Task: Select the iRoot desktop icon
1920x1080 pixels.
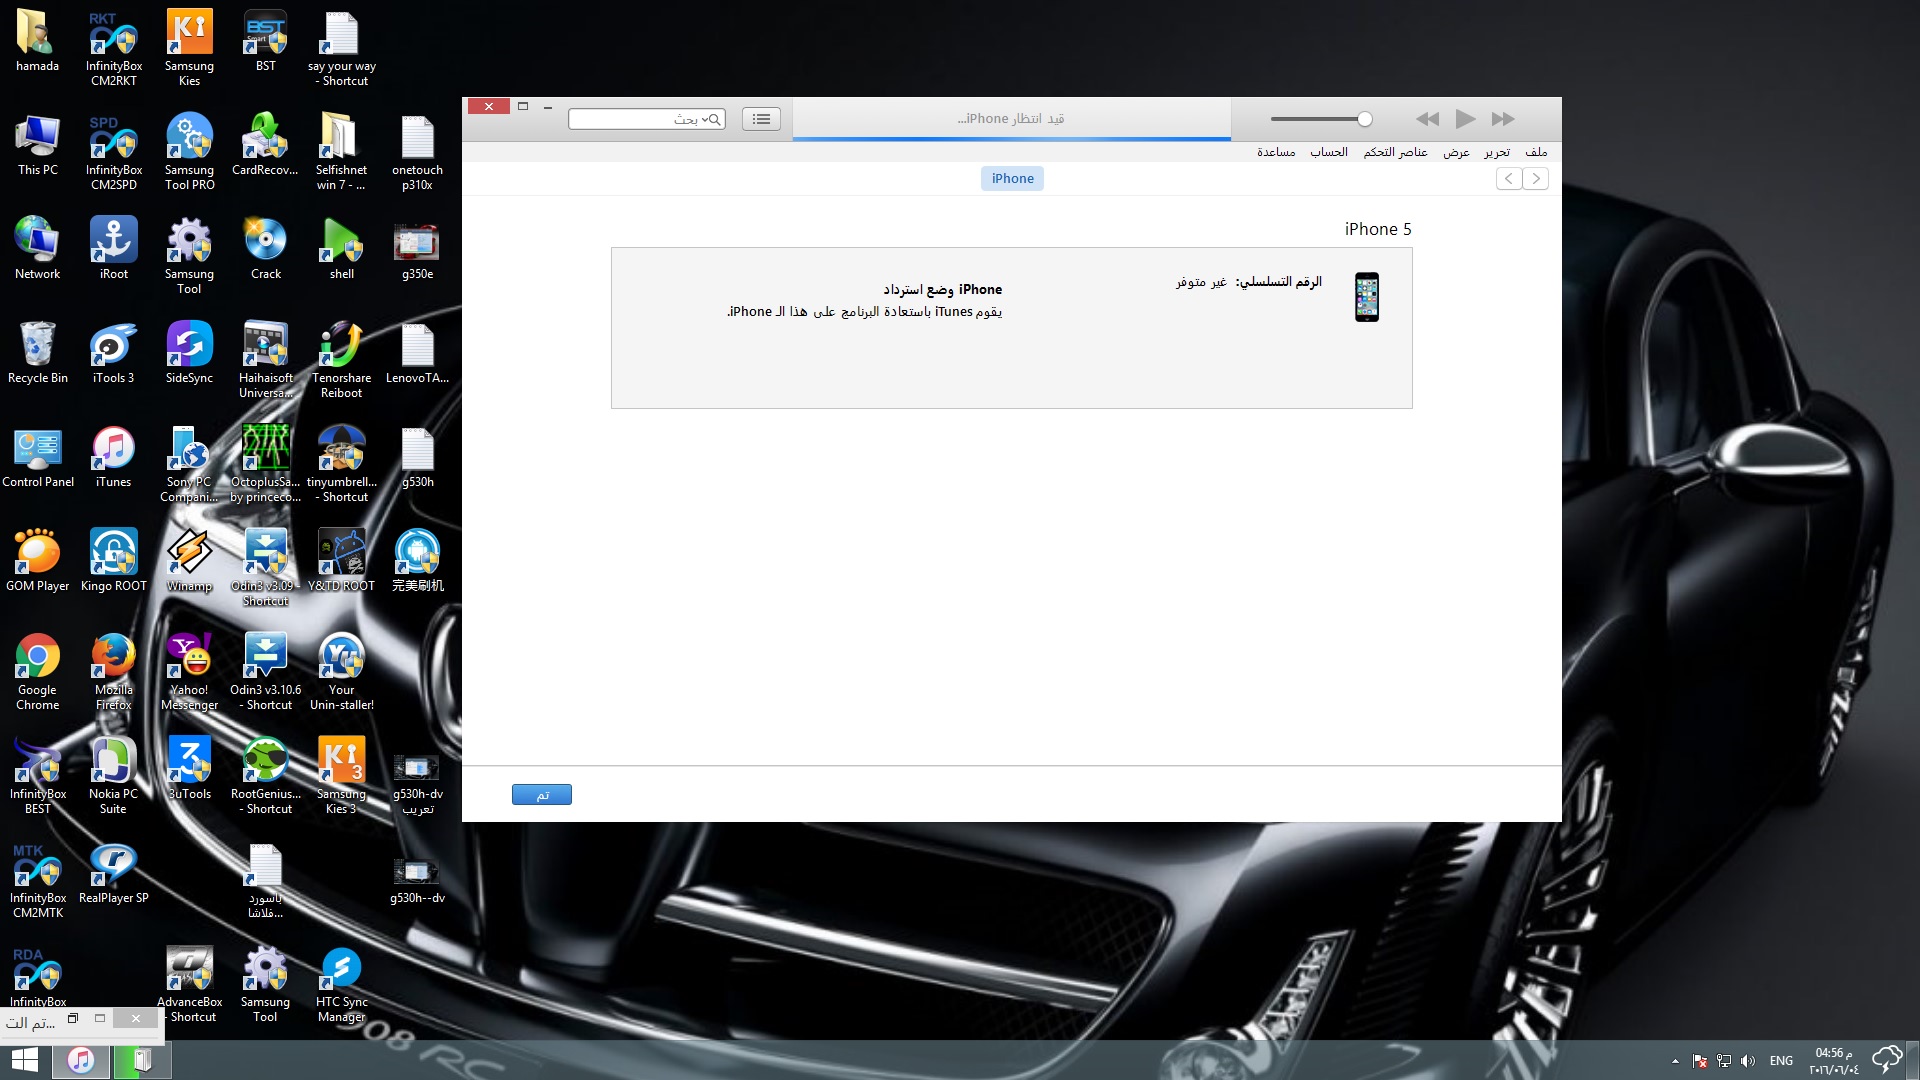Action: [113, 249]
